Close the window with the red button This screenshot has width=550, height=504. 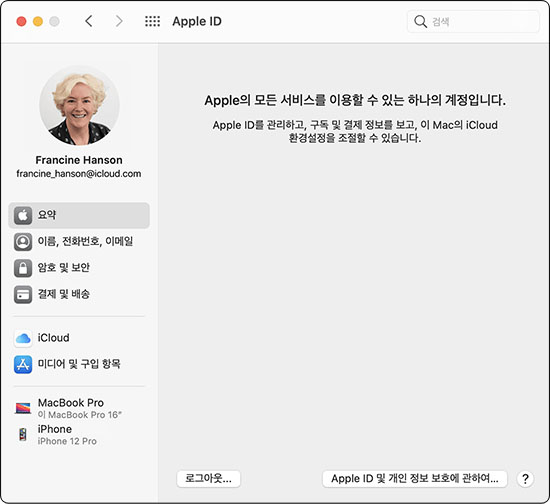(21, 21)
